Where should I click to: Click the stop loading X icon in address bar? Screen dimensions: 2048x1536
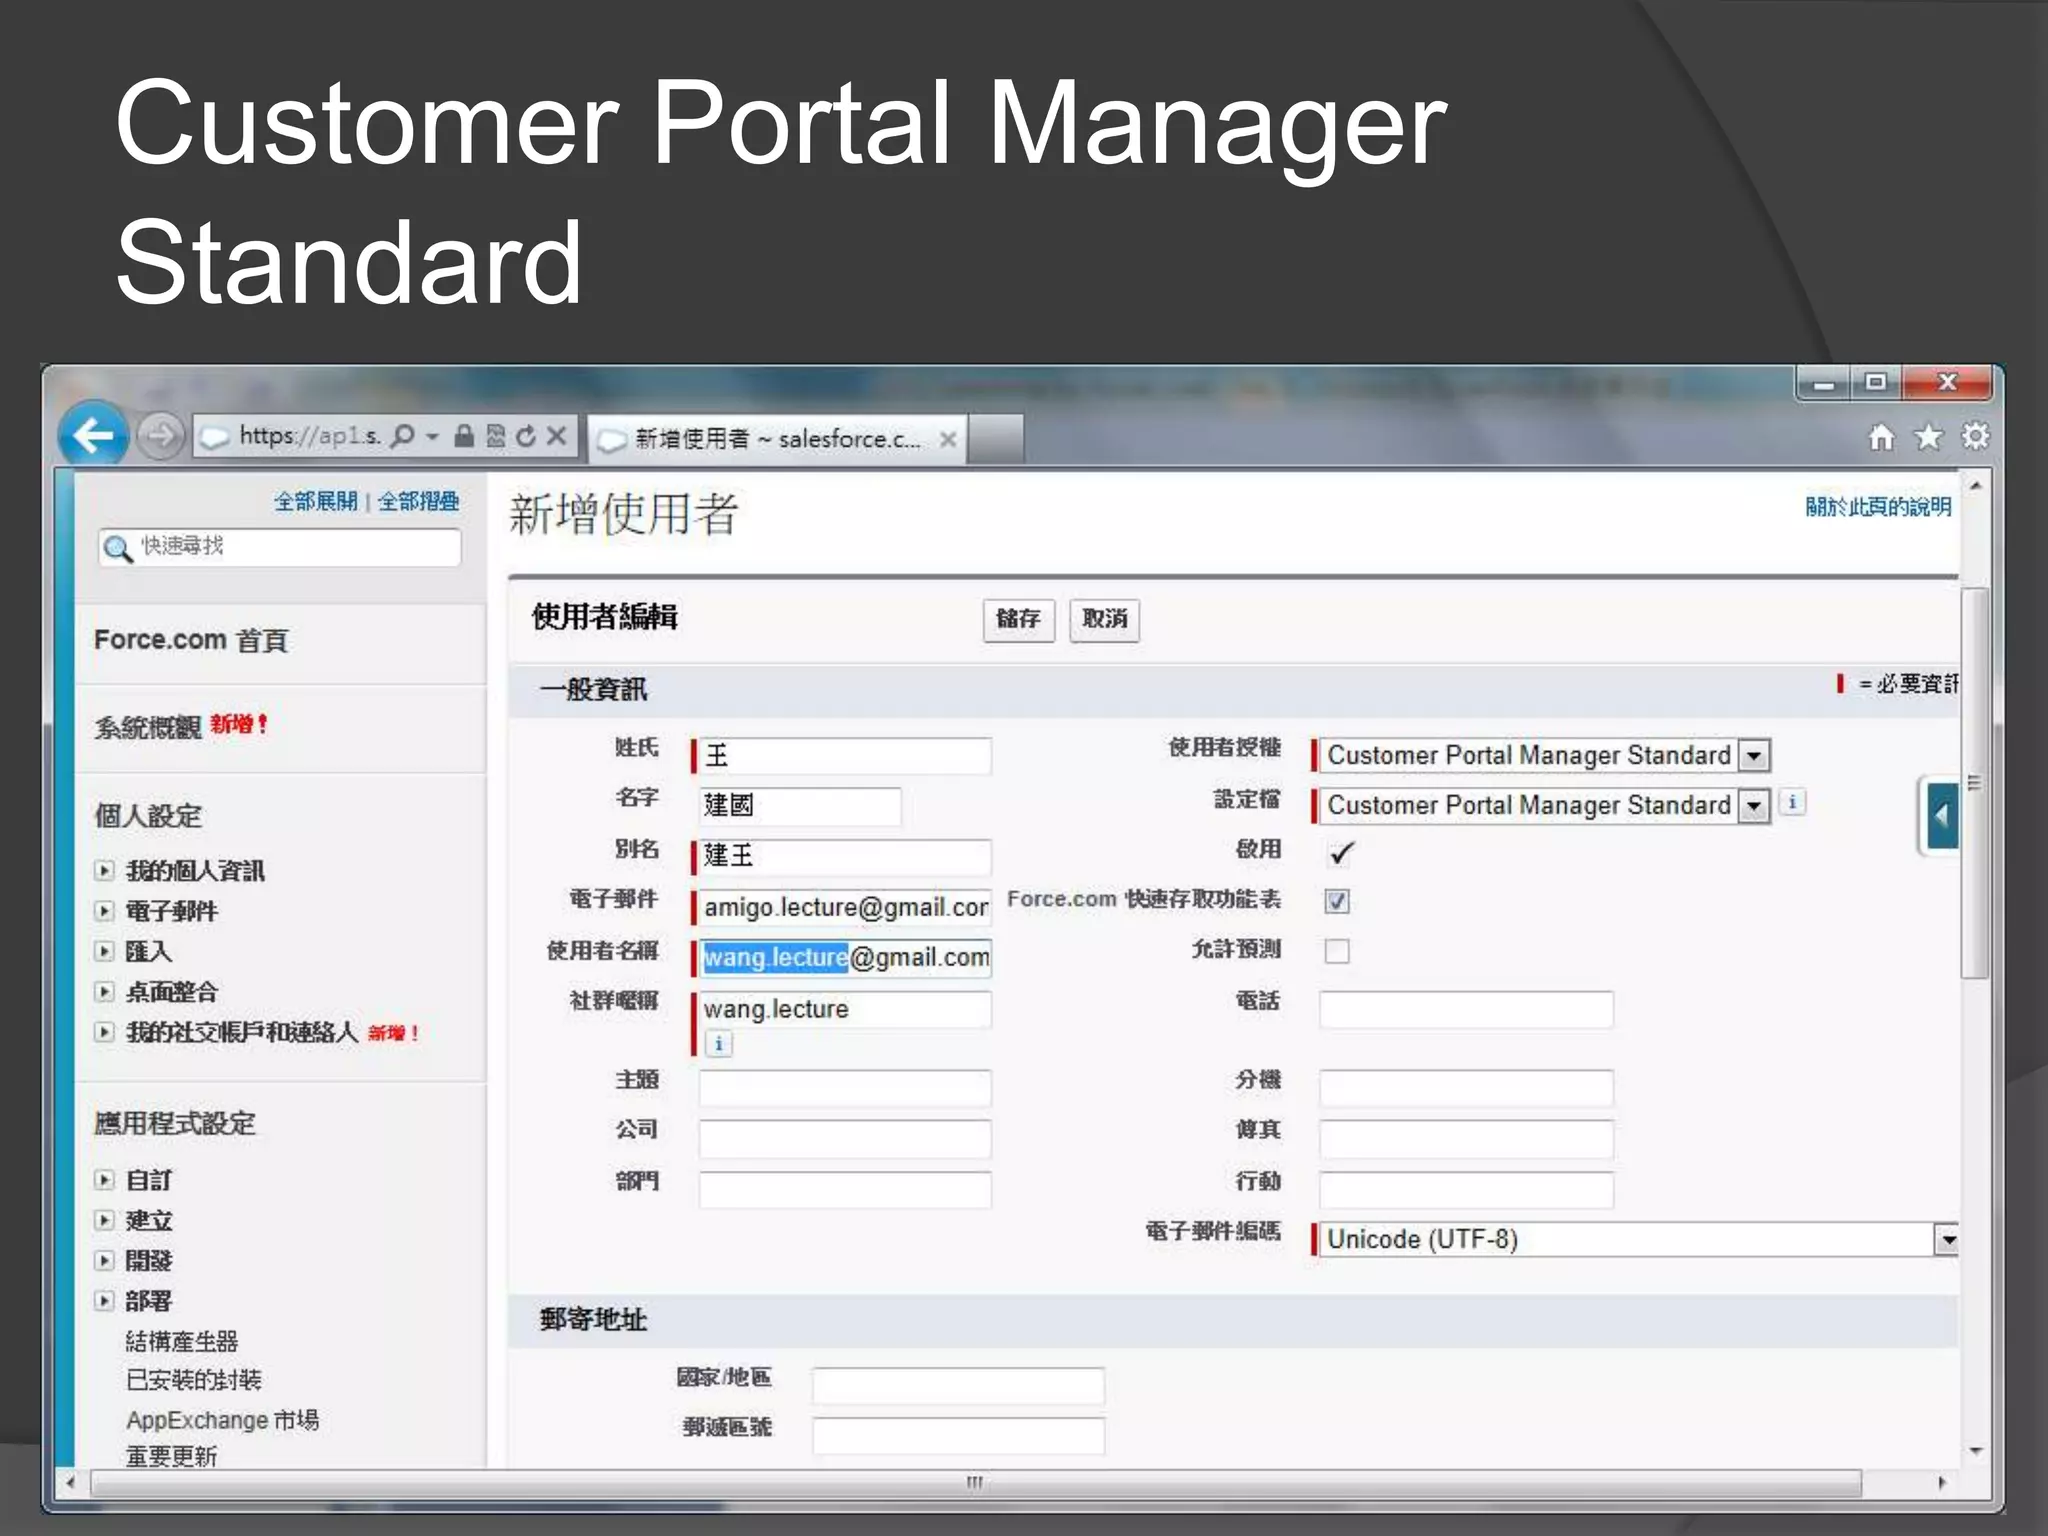[557, 436]
